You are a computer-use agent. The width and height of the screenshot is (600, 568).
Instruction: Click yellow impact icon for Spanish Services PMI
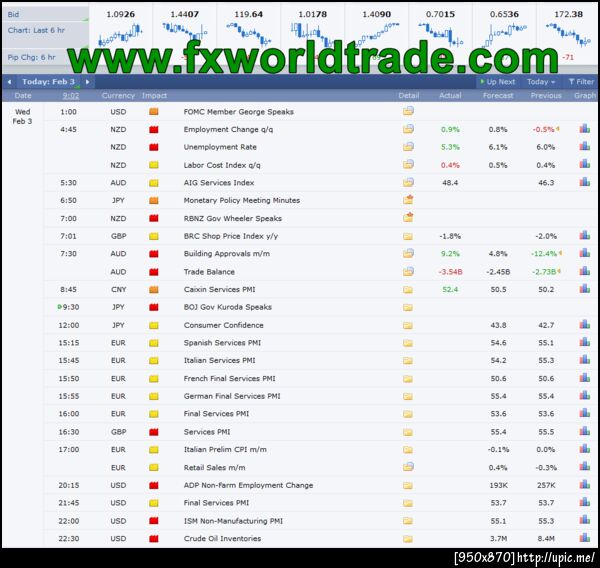tap(154, 343)
